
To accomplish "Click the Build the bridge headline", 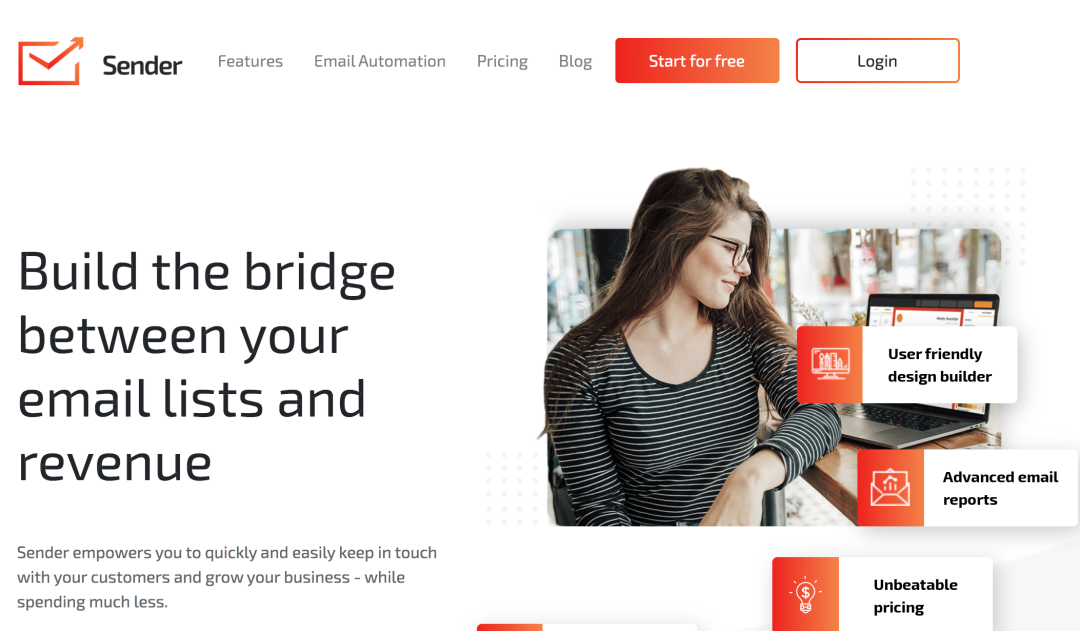I will click(207, 366).
